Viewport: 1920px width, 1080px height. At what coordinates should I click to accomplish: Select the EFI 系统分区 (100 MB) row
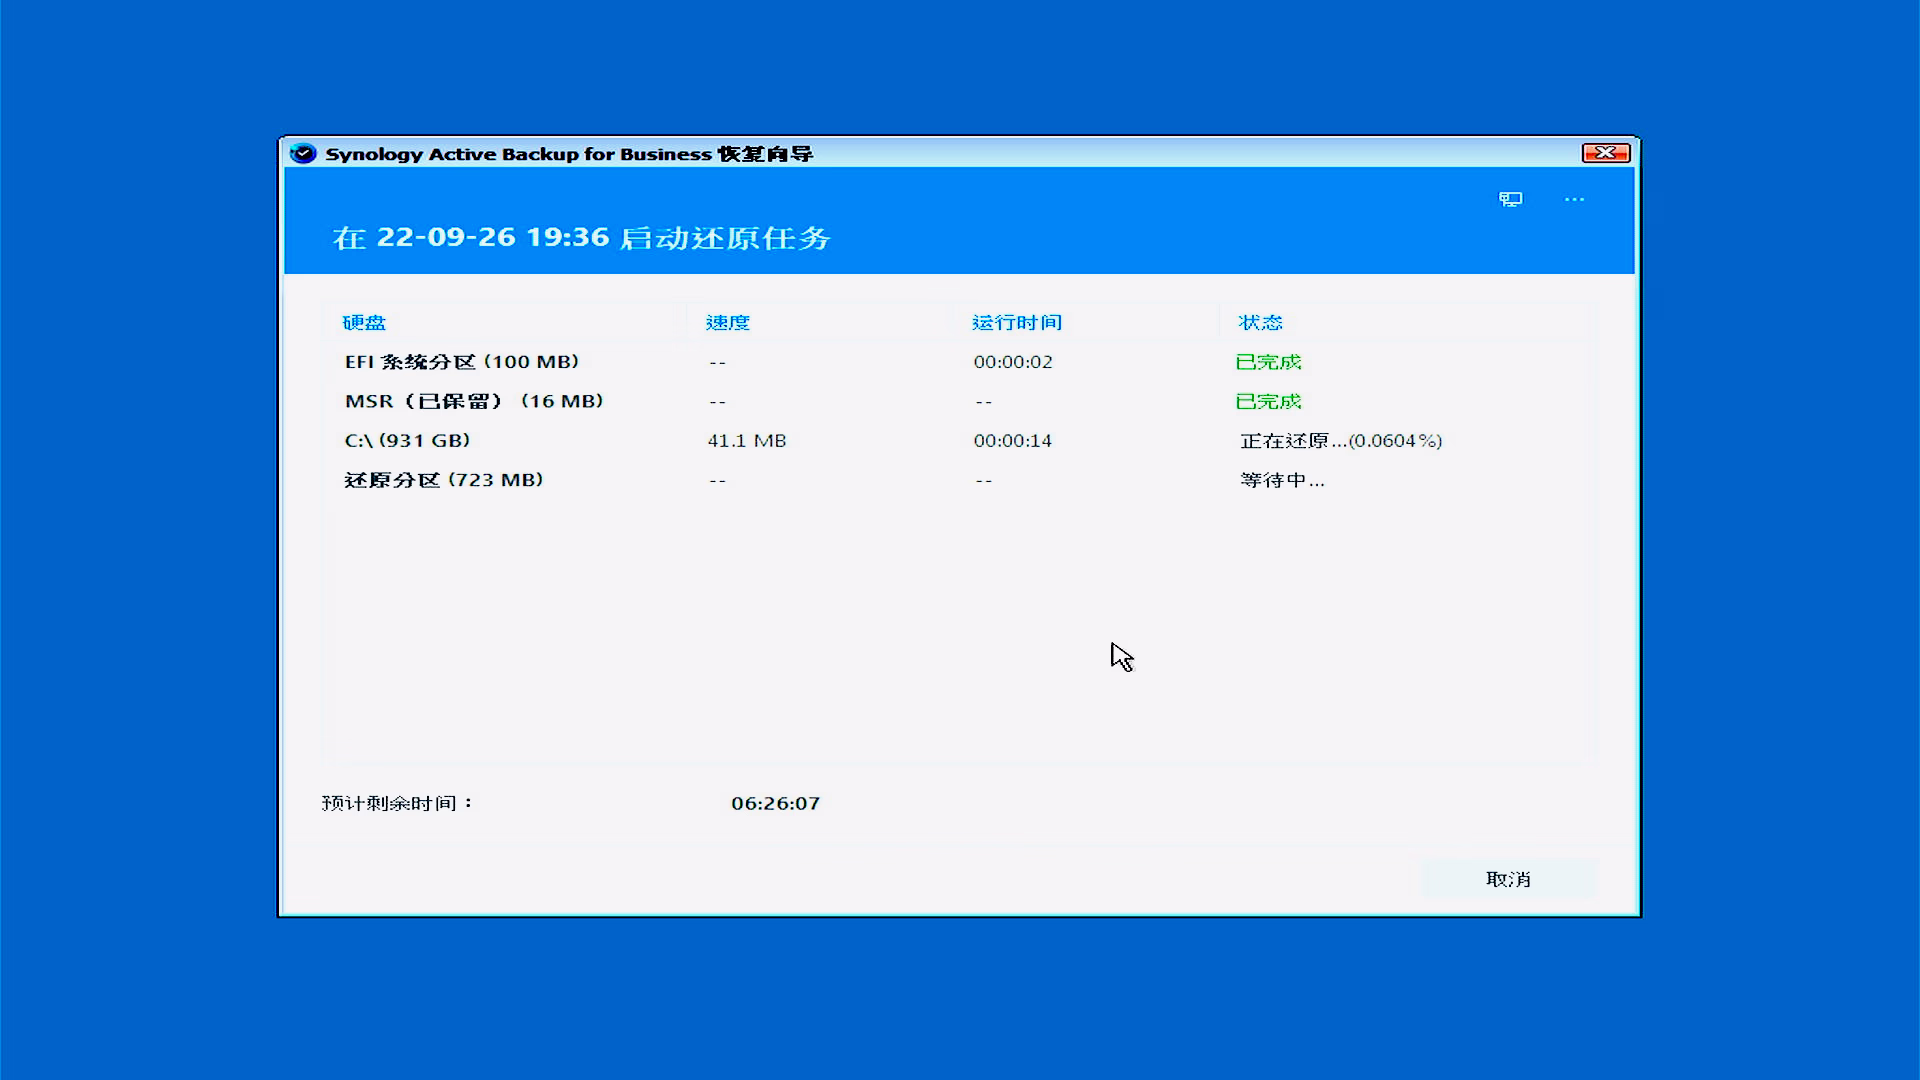point(462,362)
